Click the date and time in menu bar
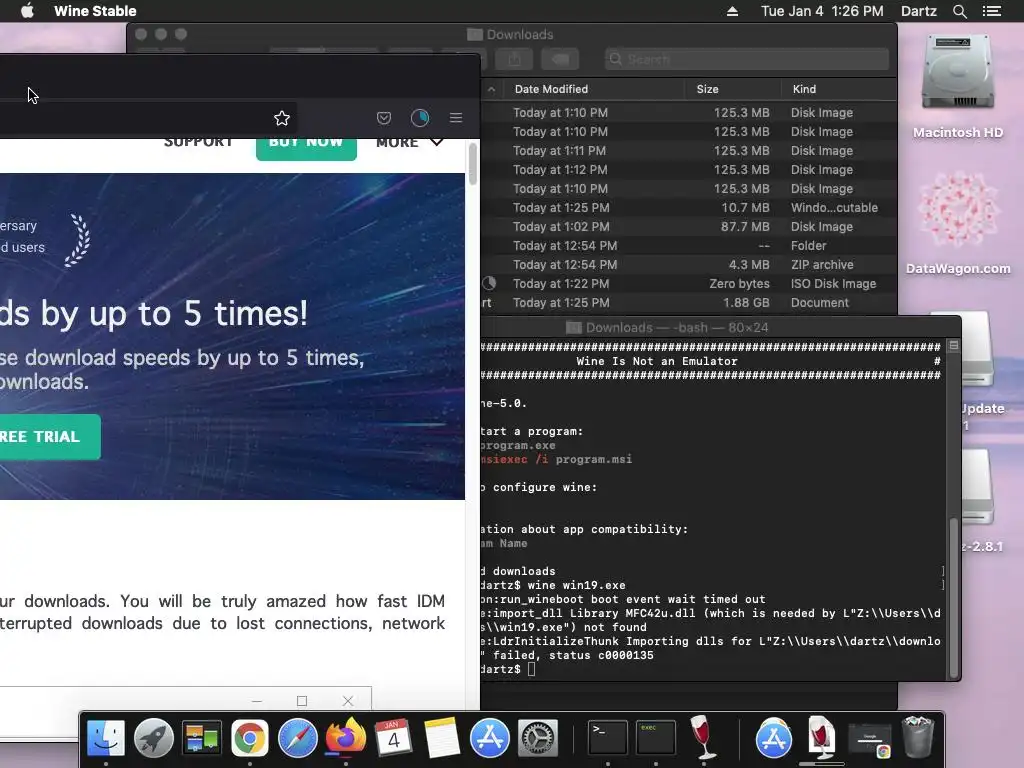The height and width of the screenshot is (768, 1024). 822,11
